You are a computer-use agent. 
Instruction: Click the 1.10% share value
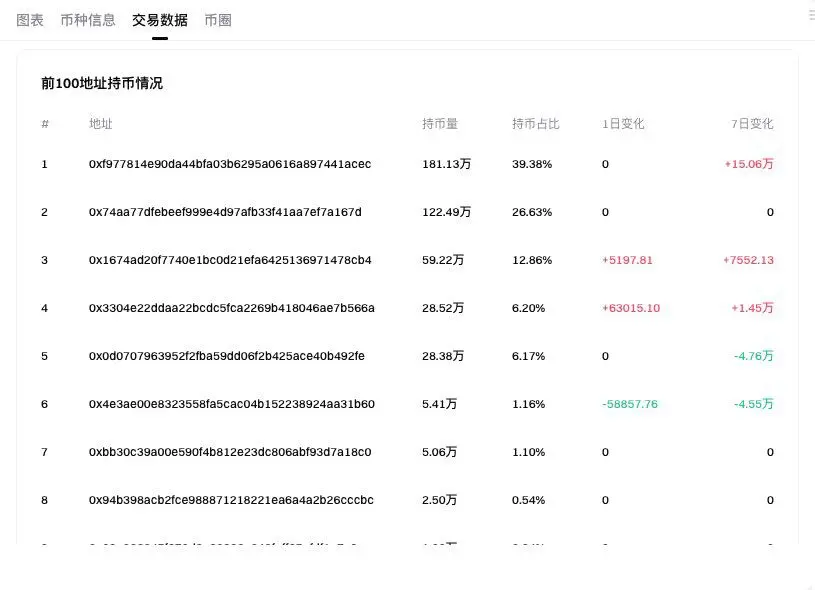(529, 452)
